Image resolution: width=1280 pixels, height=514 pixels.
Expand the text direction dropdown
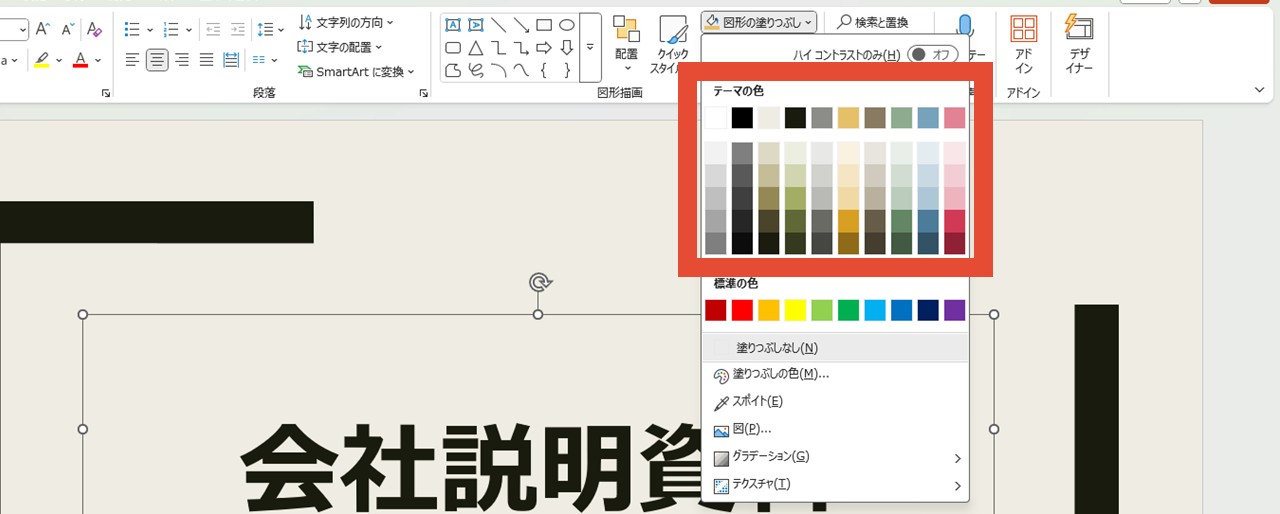coord(346,22)
